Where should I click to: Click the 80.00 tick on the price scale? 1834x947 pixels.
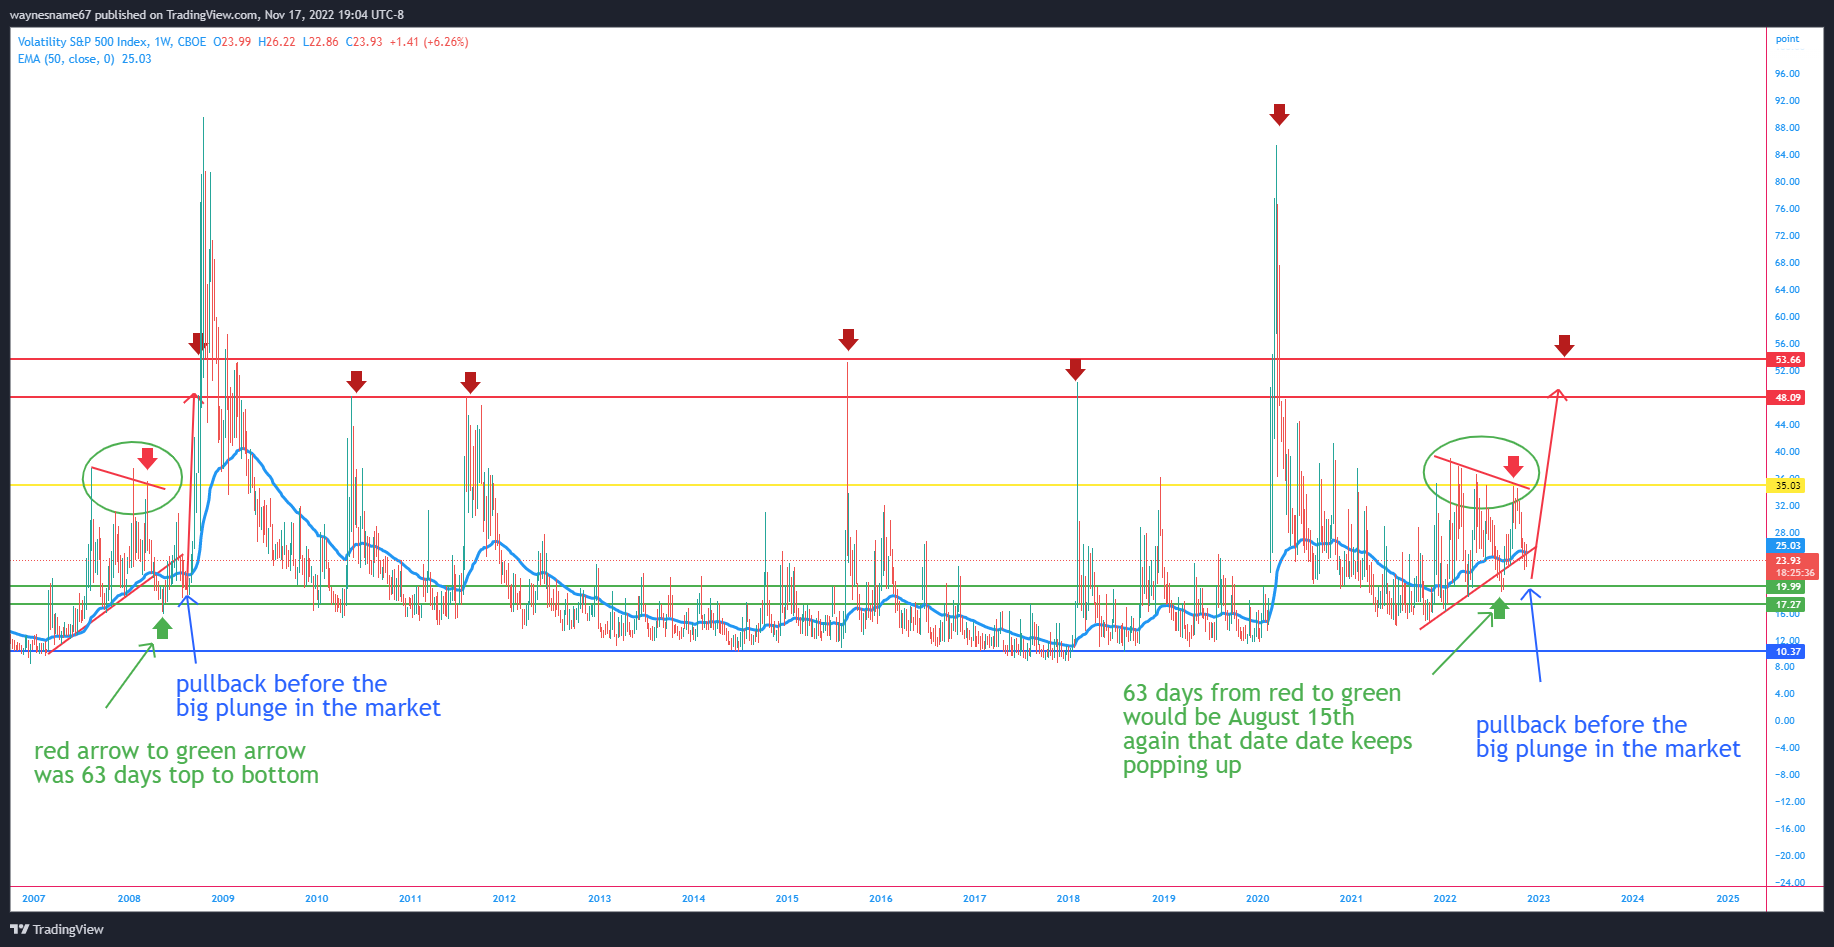(x=1787, y=182)
